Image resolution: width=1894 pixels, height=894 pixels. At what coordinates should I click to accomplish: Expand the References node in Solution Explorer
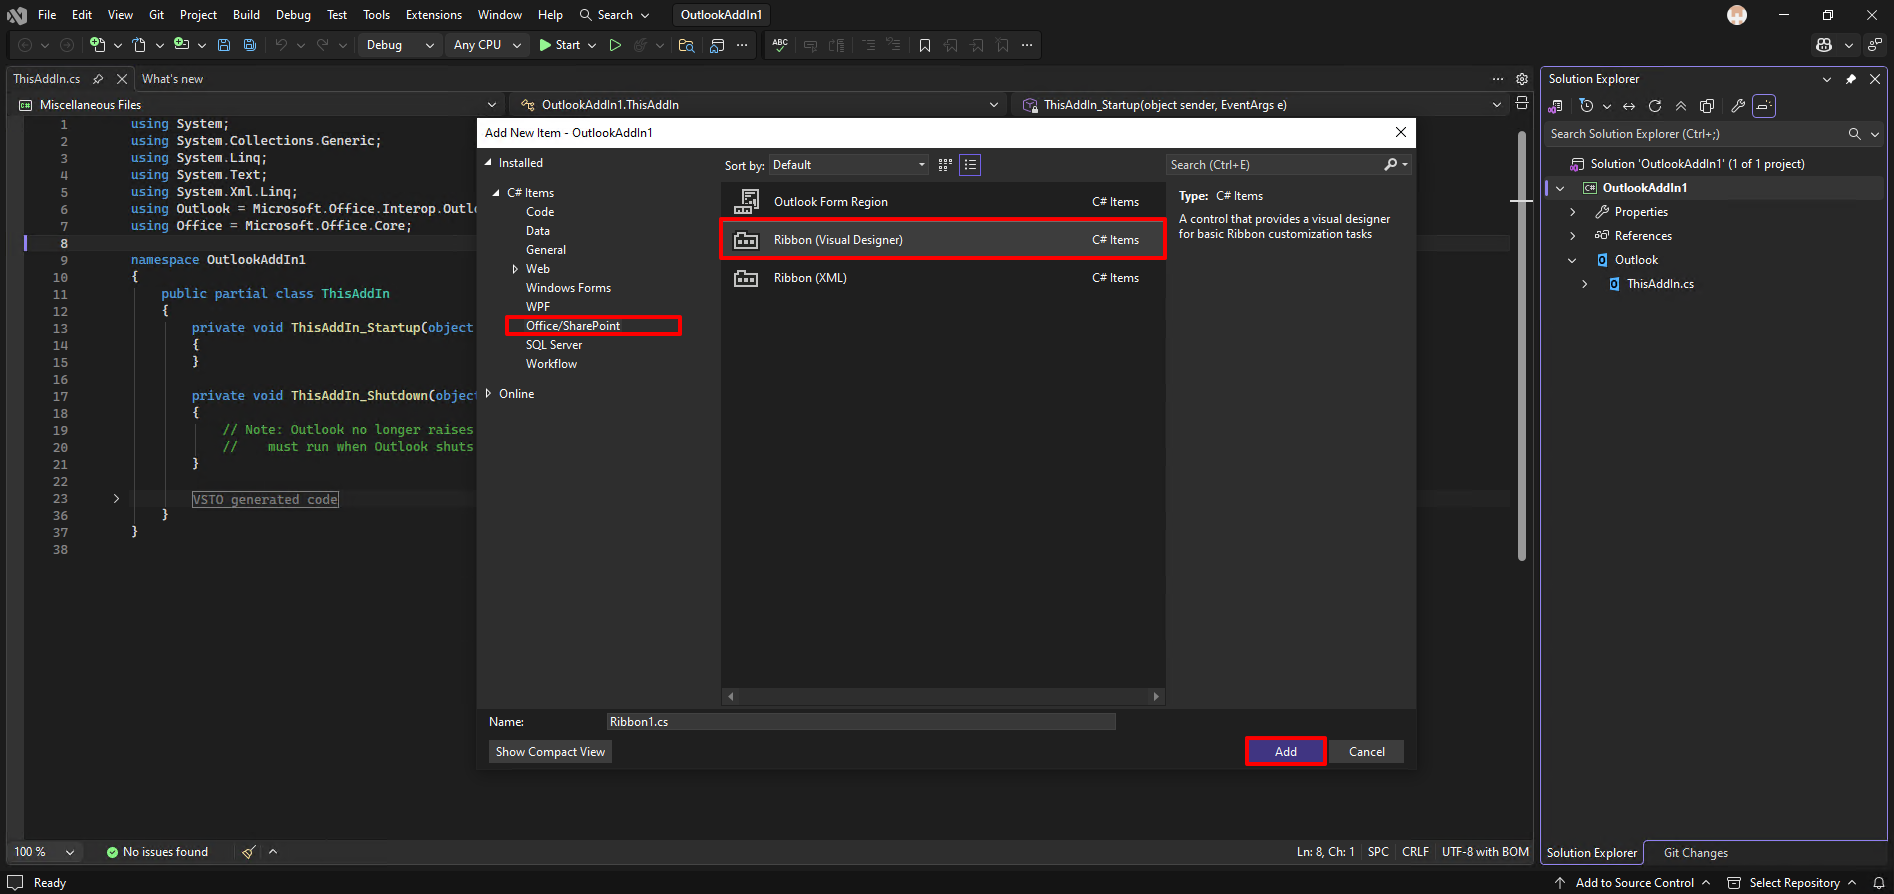tap(1573, 236)
